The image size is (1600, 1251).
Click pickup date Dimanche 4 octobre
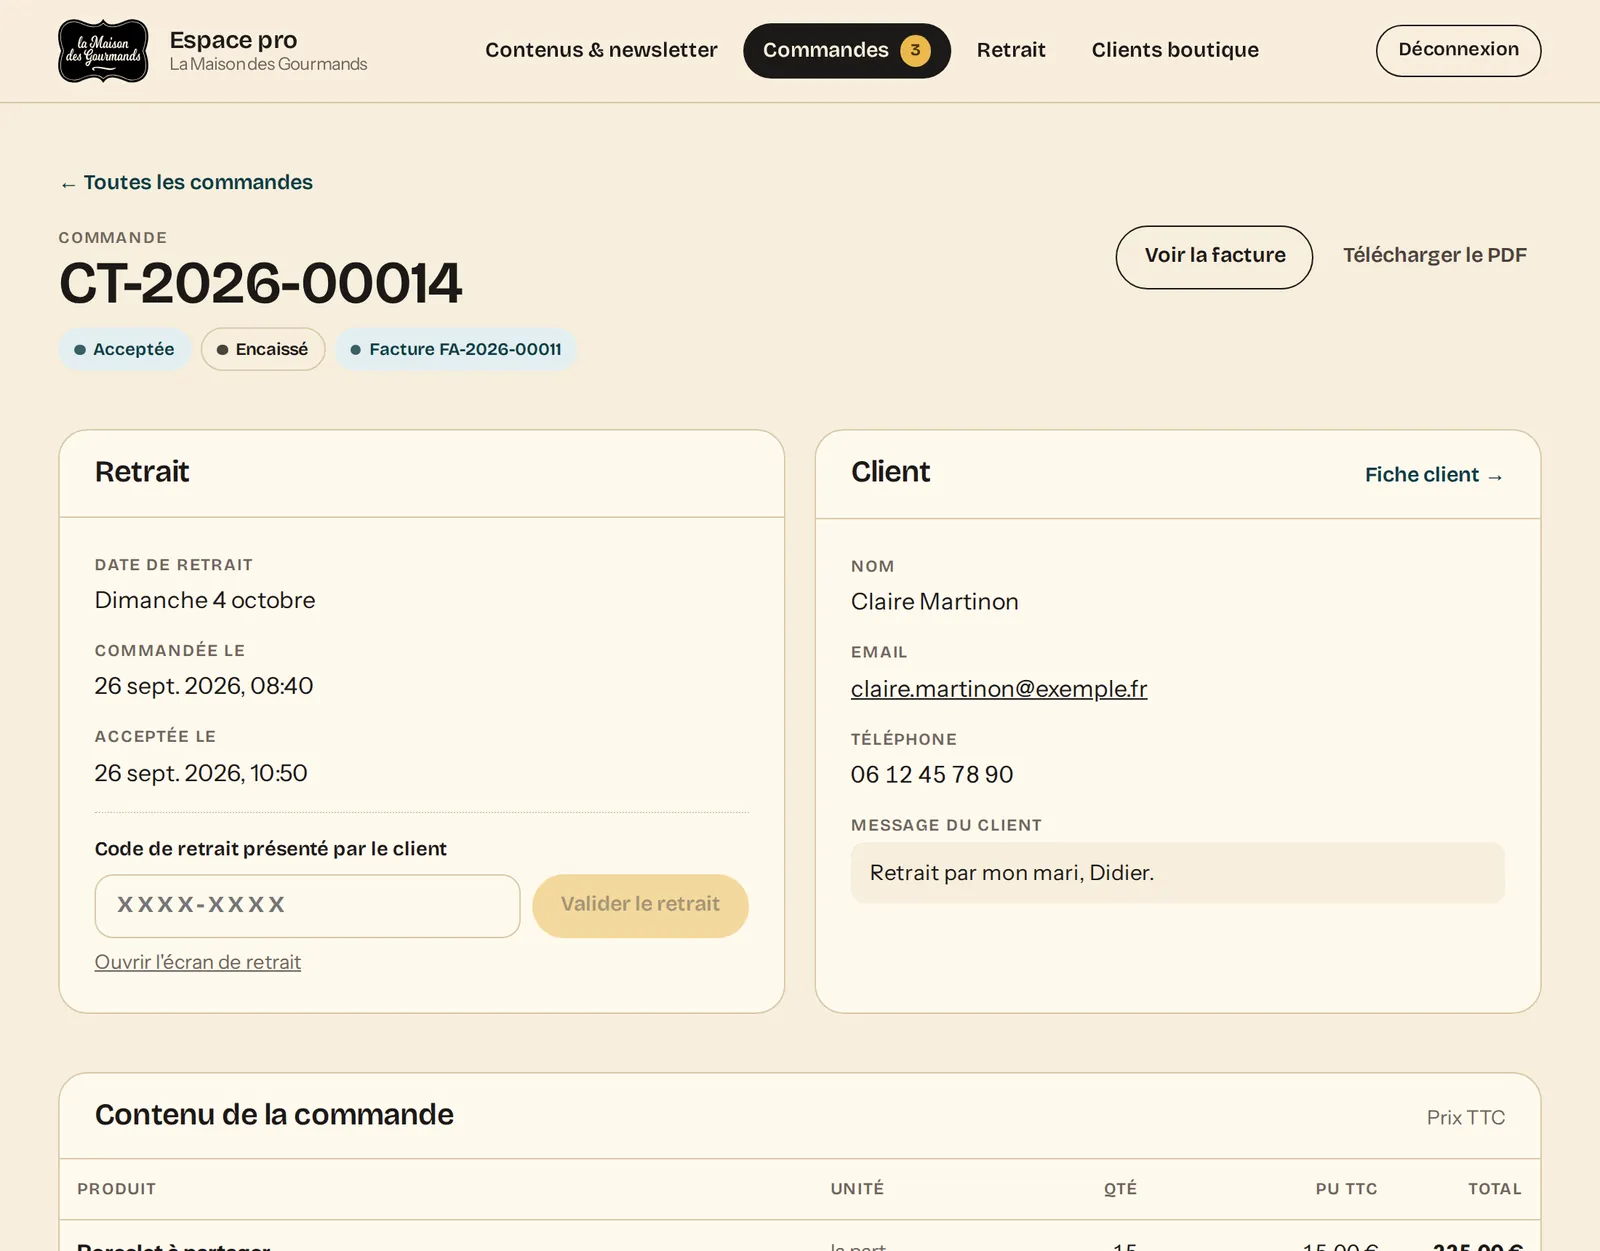205,600
